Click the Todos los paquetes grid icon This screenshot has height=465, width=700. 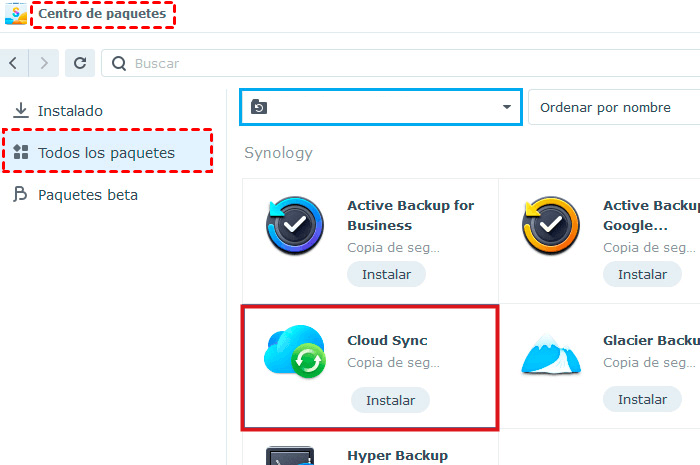[21, 152]
